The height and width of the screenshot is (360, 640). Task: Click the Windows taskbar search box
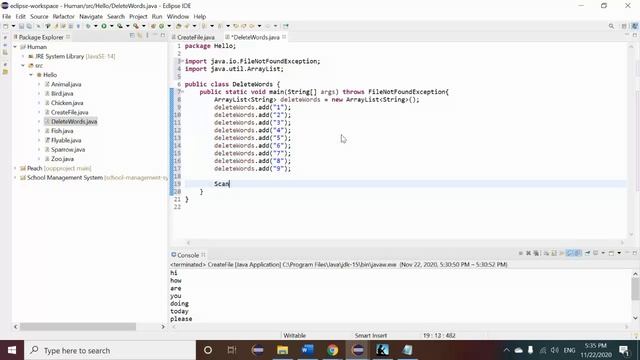point(110,350)
